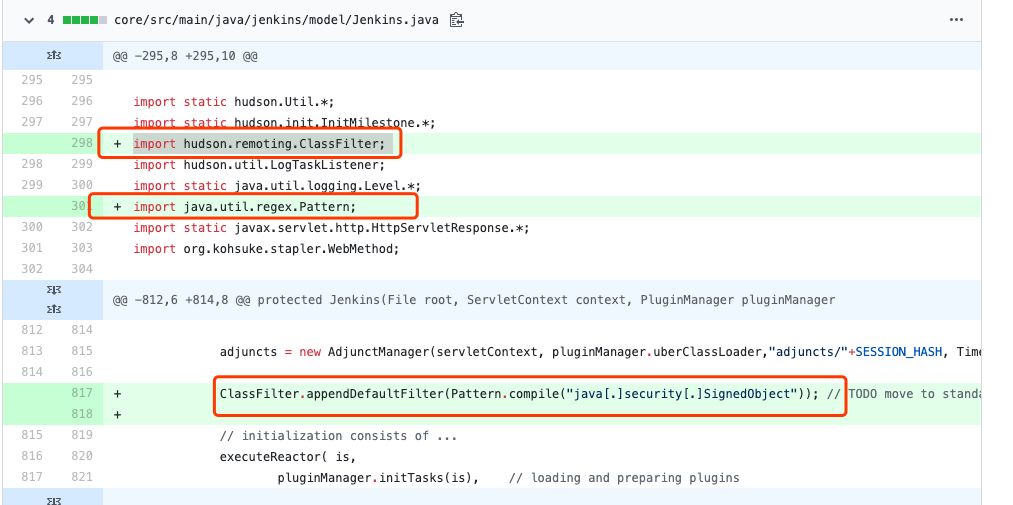The height and width of the screenshot is (505, 1013).
Task: Click the green diffstat bar blocks
Action: (x=85, y=20)
